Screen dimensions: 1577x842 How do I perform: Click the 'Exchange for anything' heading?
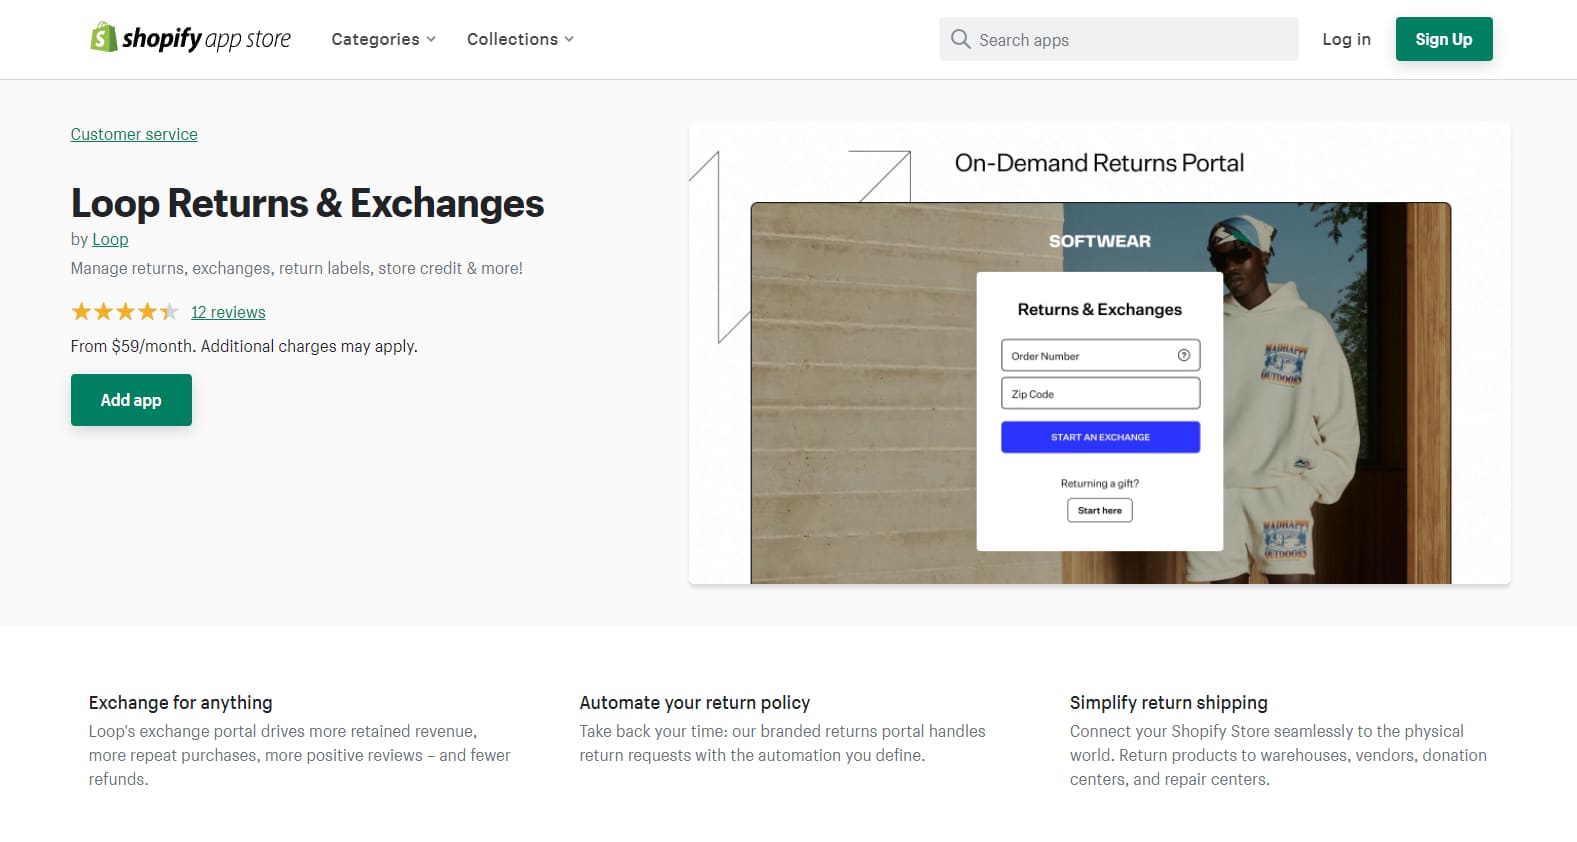[x=180, y=702]
